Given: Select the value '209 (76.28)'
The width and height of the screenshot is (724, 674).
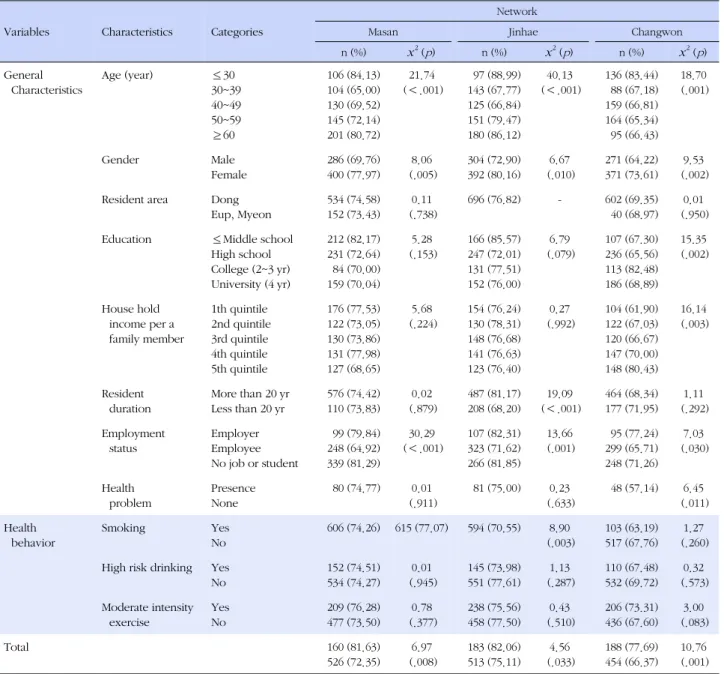Looking at the screenshot, I should [354, 608].
